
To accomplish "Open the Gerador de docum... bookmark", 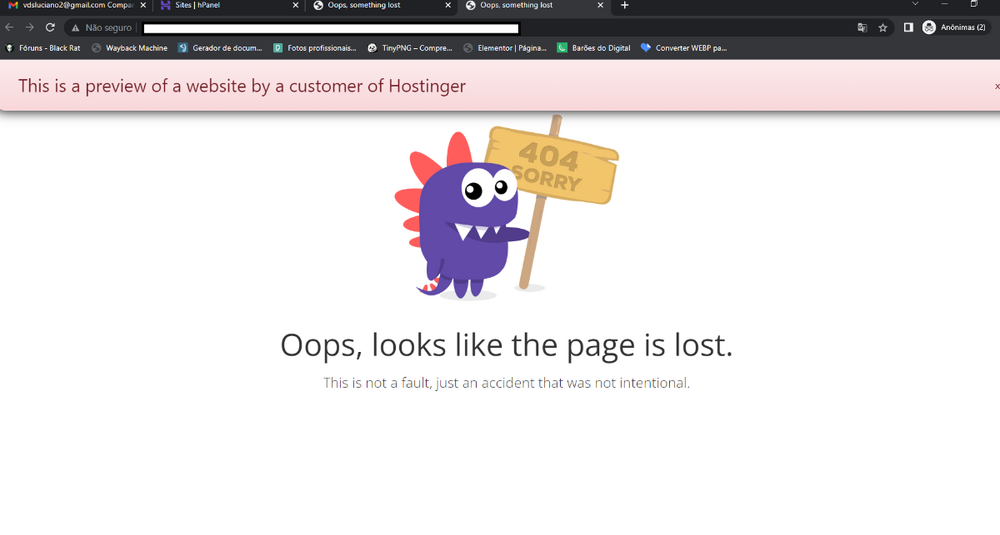I will click(220, 48).
